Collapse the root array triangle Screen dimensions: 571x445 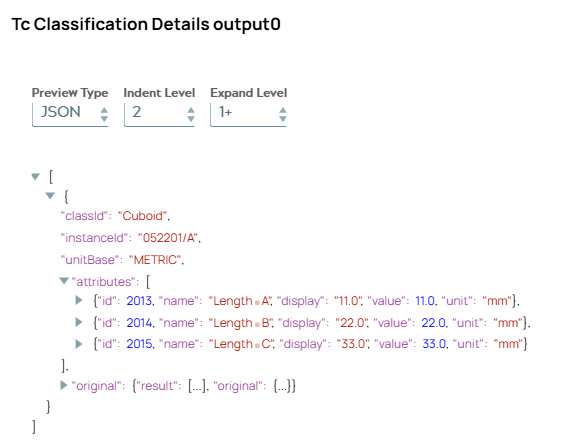(35, 177)
